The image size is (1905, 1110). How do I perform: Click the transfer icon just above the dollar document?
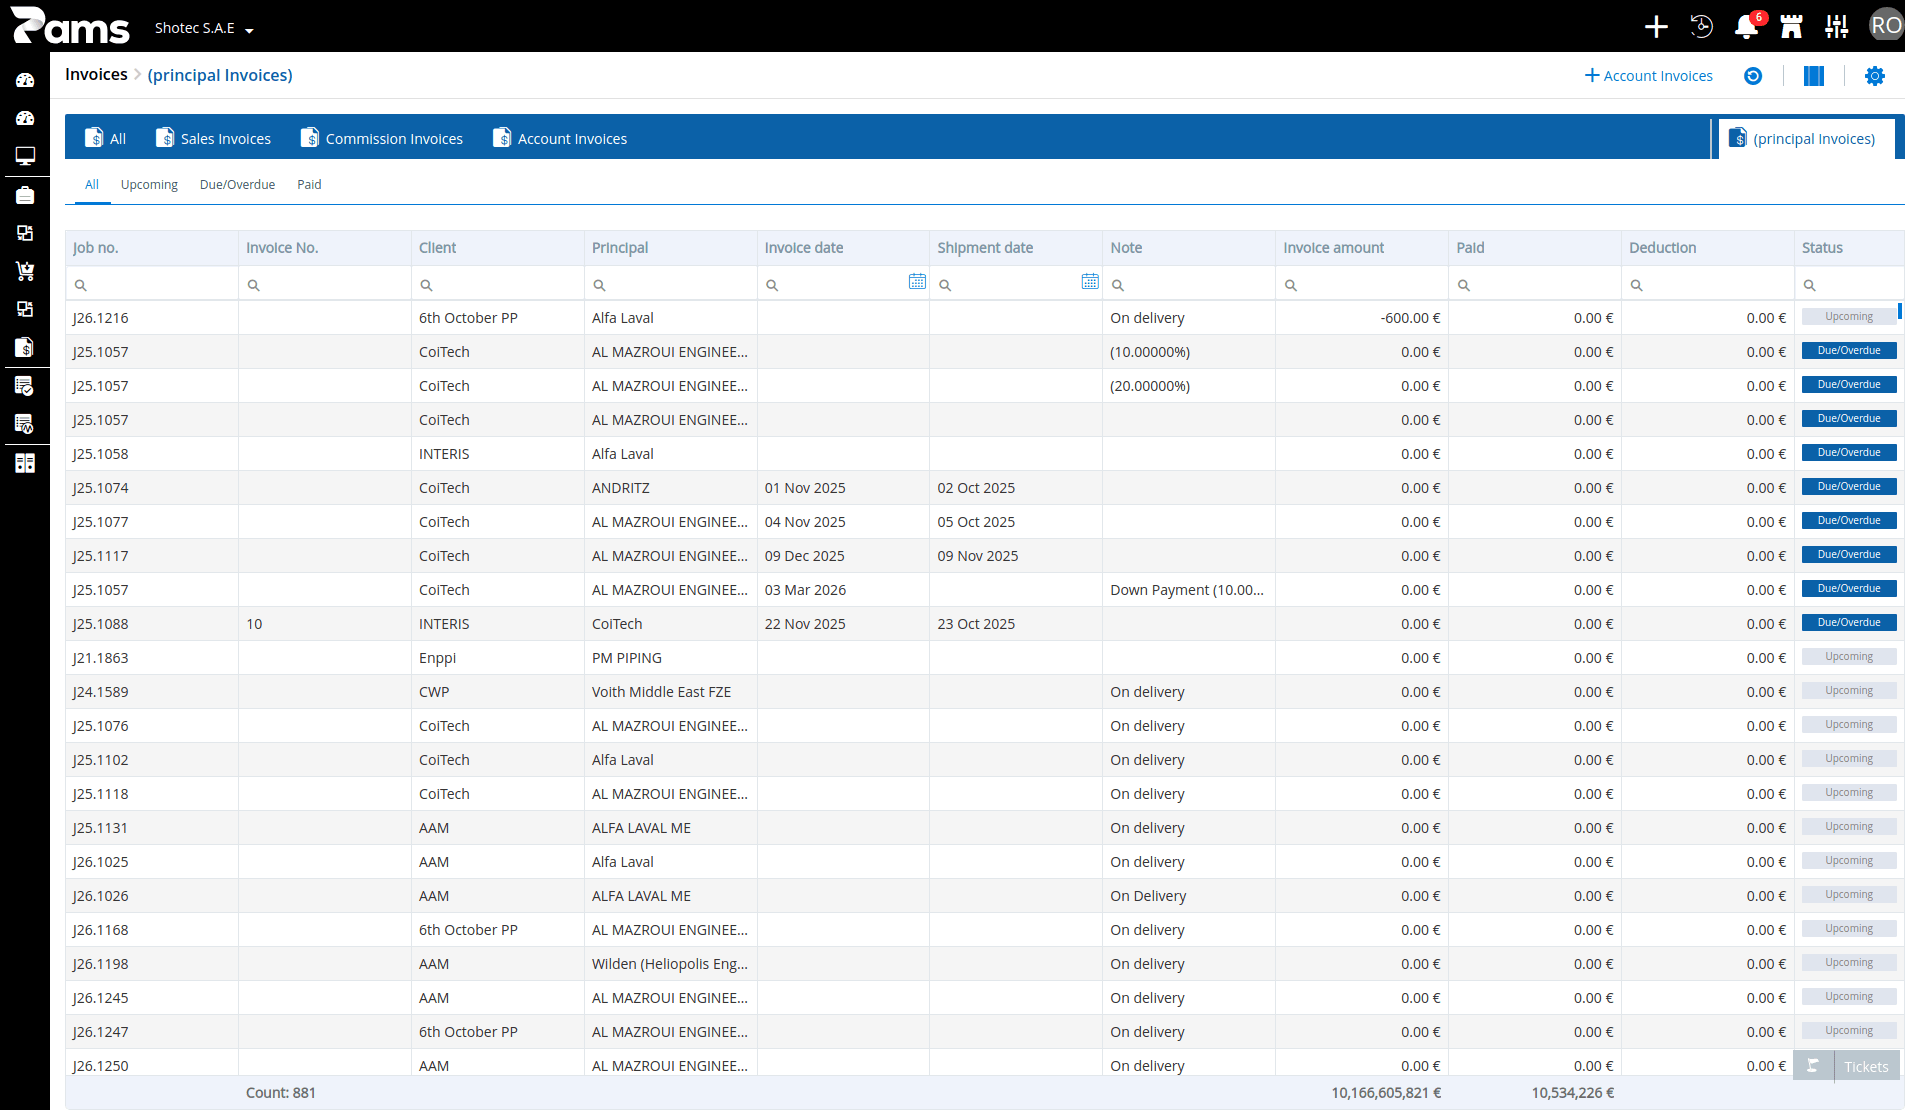pos(25,309)
